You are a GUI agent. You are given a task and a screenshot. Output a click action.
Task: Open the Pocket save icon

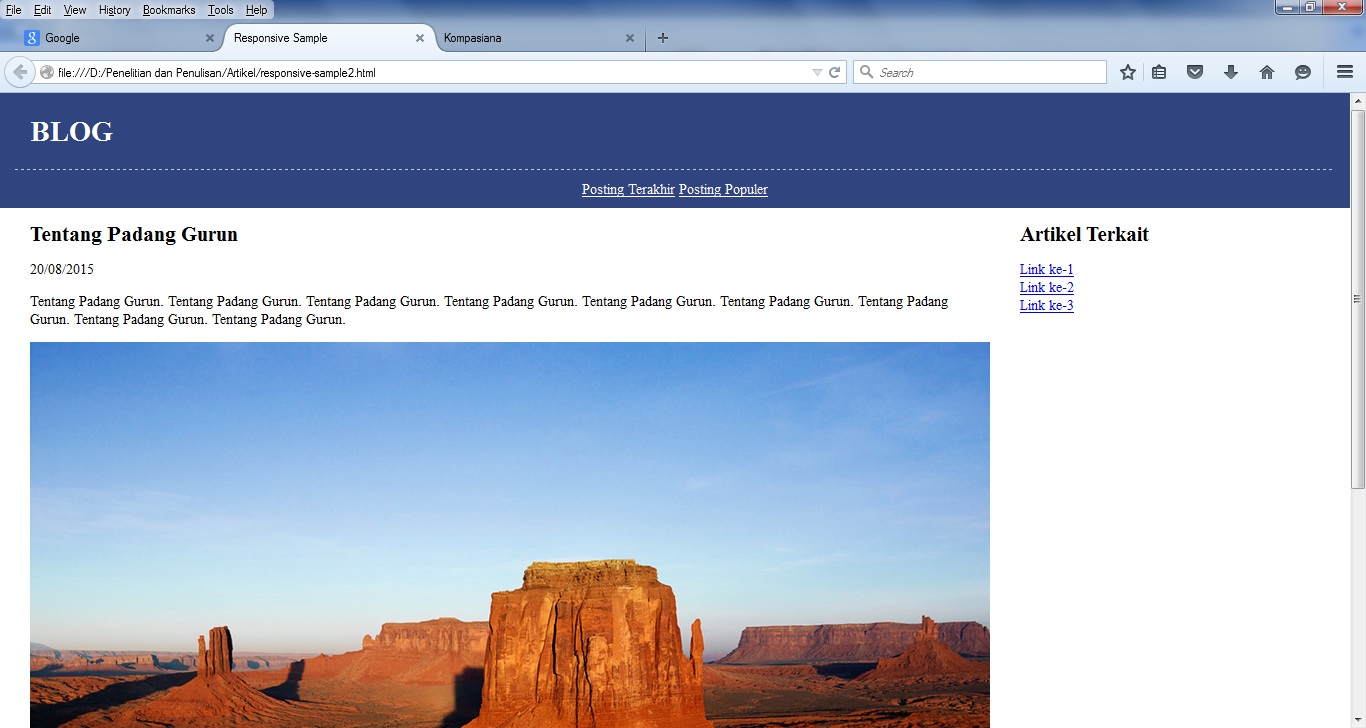1195,72
